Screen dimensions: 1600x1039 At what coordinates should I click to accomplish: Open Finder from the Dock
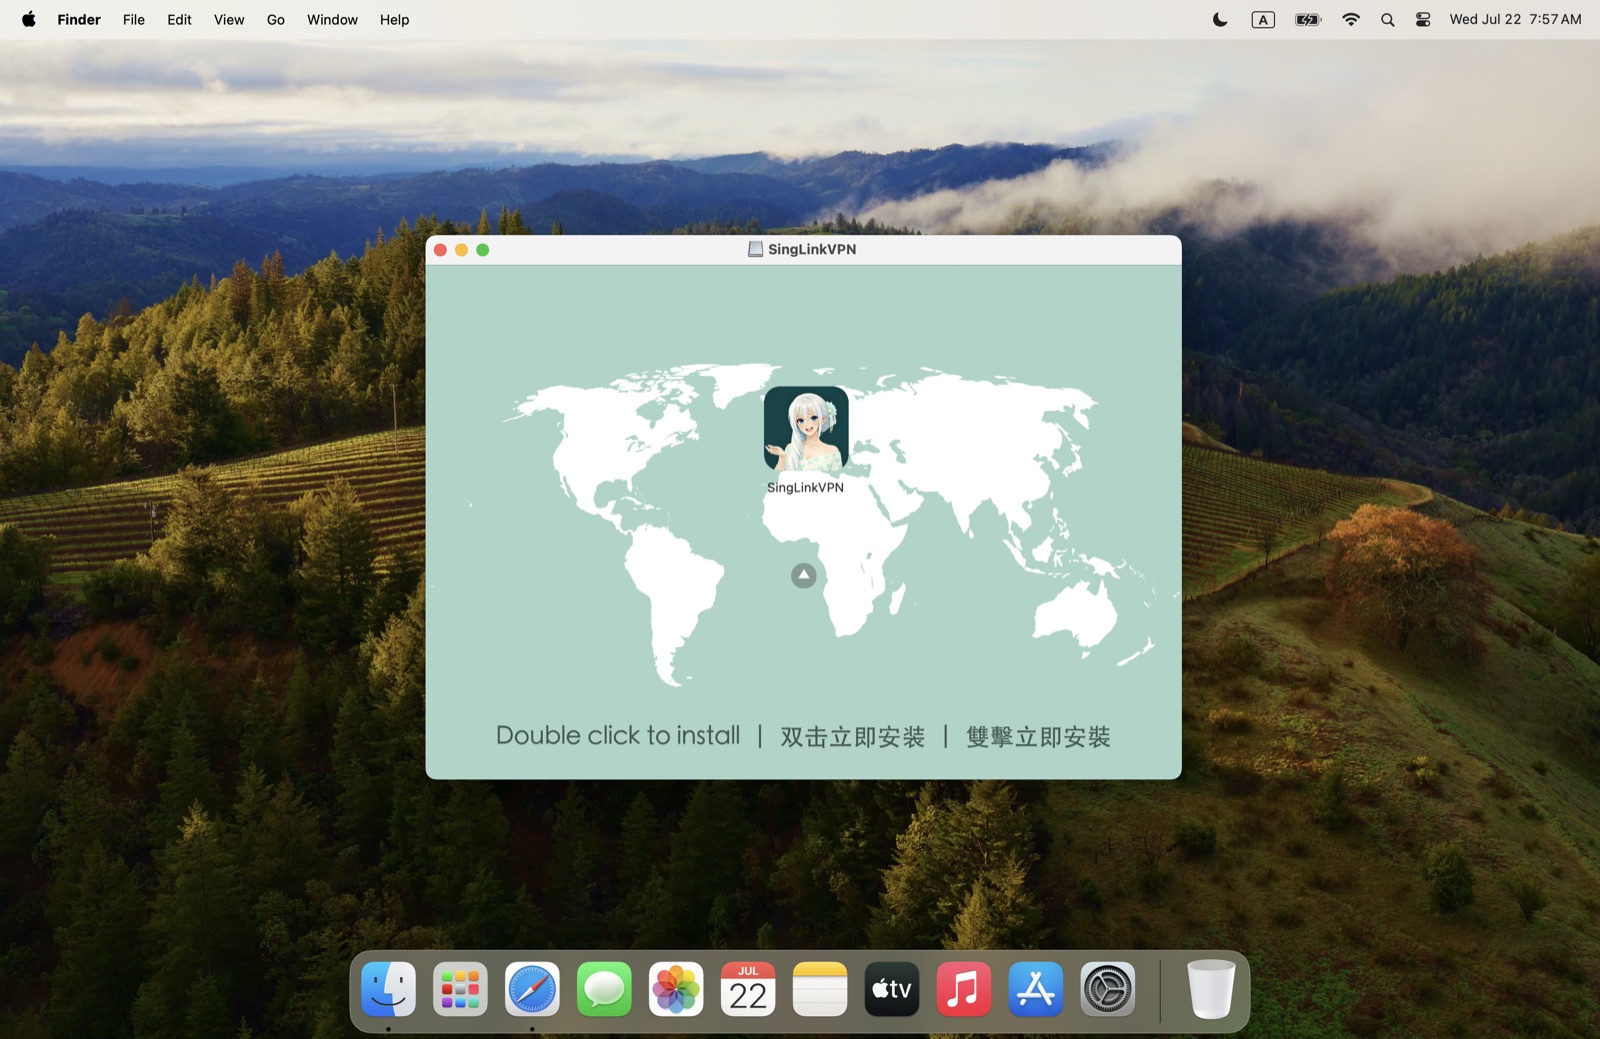click(388, 989)
